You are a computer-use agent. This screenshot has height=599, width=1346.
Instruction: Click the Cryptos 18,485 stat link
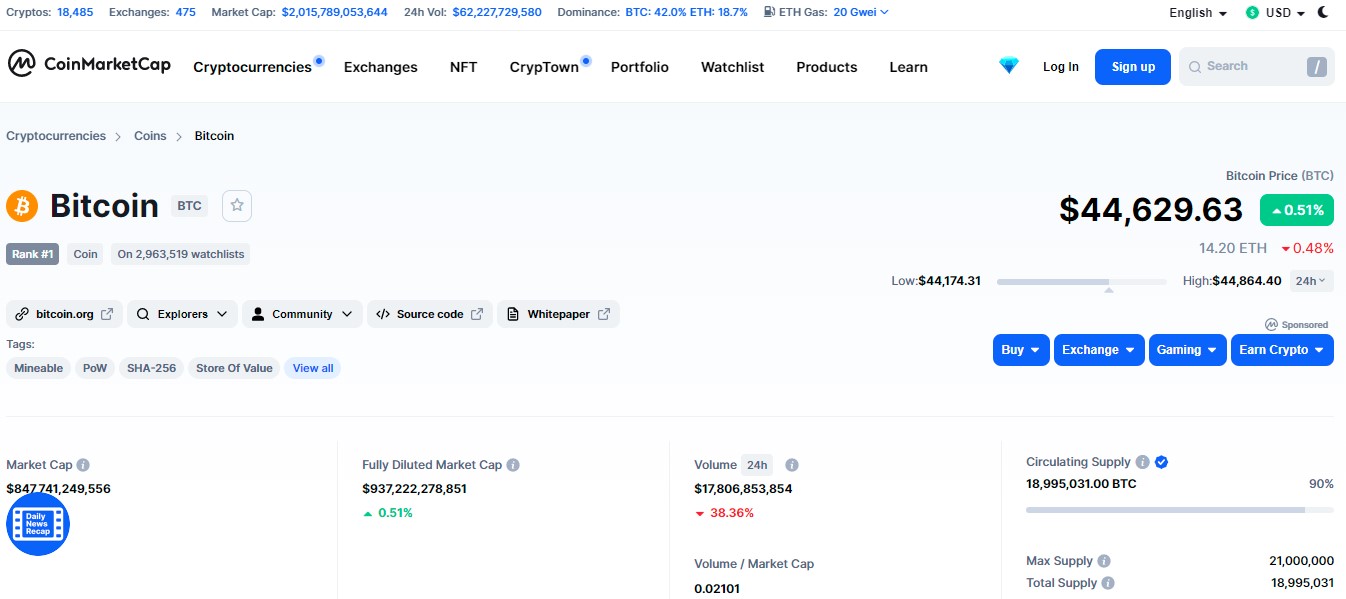pyautogui.click(x=75, y=12)
